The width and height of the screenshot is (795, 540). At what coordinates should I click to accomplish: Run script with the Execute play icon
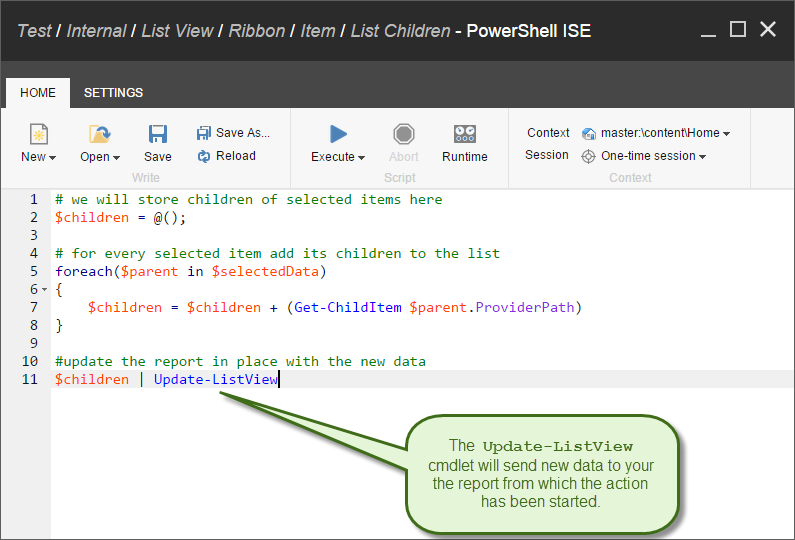click(x=338, y=134)
